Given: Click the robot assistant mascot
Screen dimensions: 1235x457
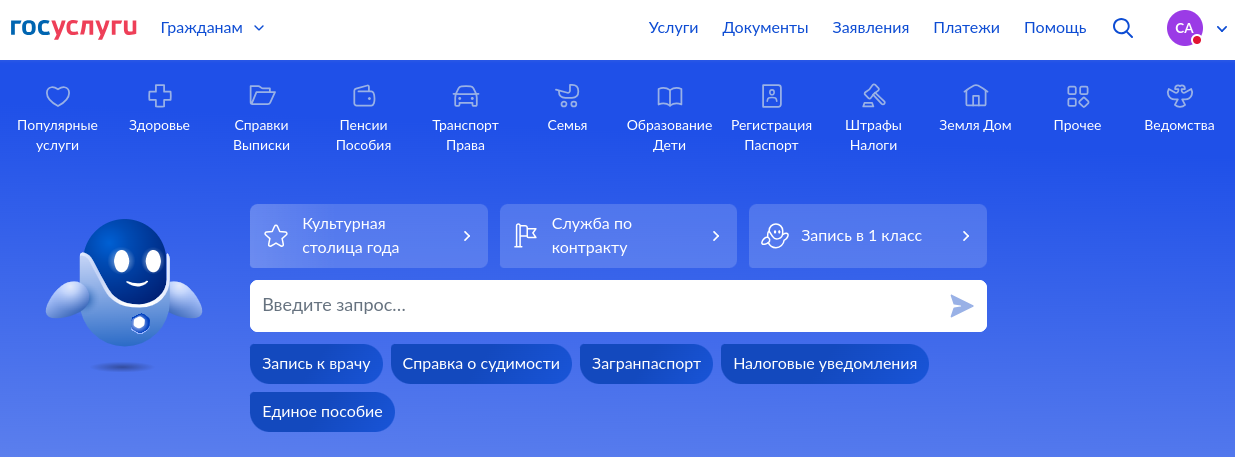Looking at the screenshot, I should (x=124, y=285).
